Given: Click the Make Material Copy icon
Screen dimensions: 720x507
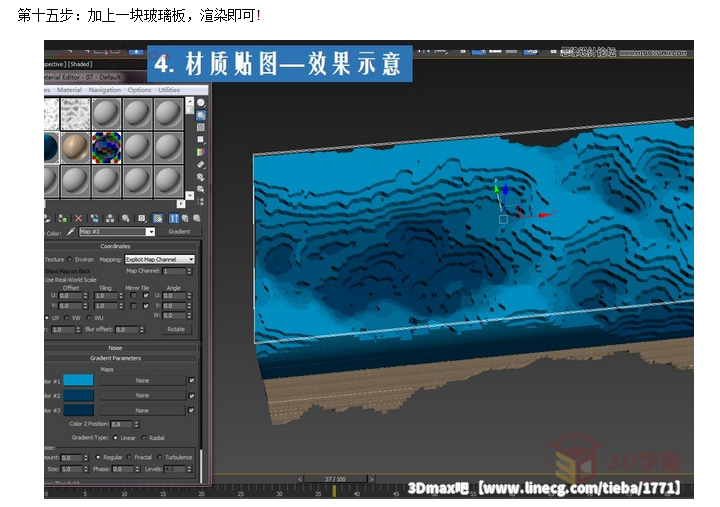Looking at the screenshot, I should click(95, 219).
